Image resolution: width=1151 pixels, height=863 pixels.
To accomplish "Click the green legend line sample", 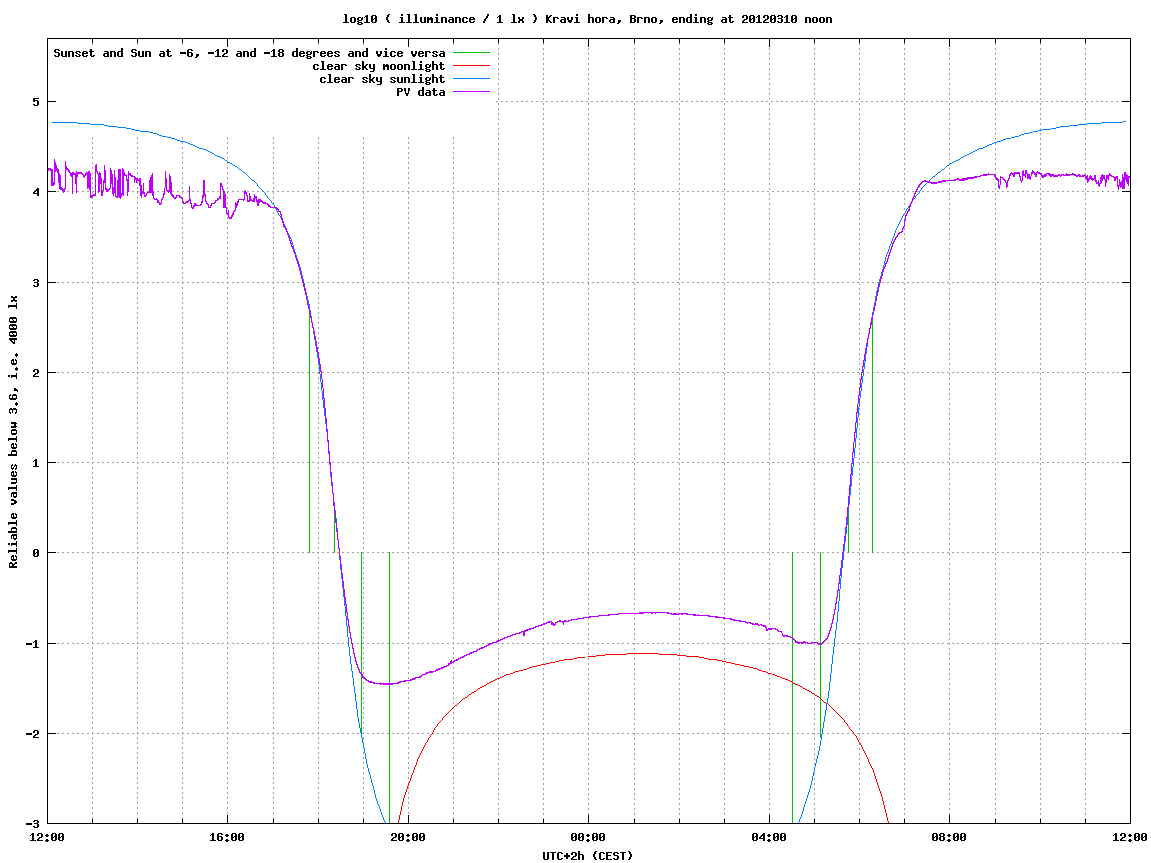I will click(471, 53).
